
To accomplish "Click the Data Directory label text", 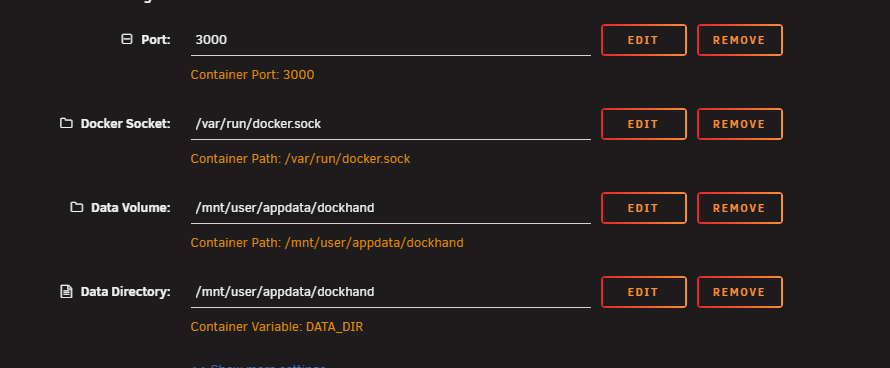I will point(125,292).
